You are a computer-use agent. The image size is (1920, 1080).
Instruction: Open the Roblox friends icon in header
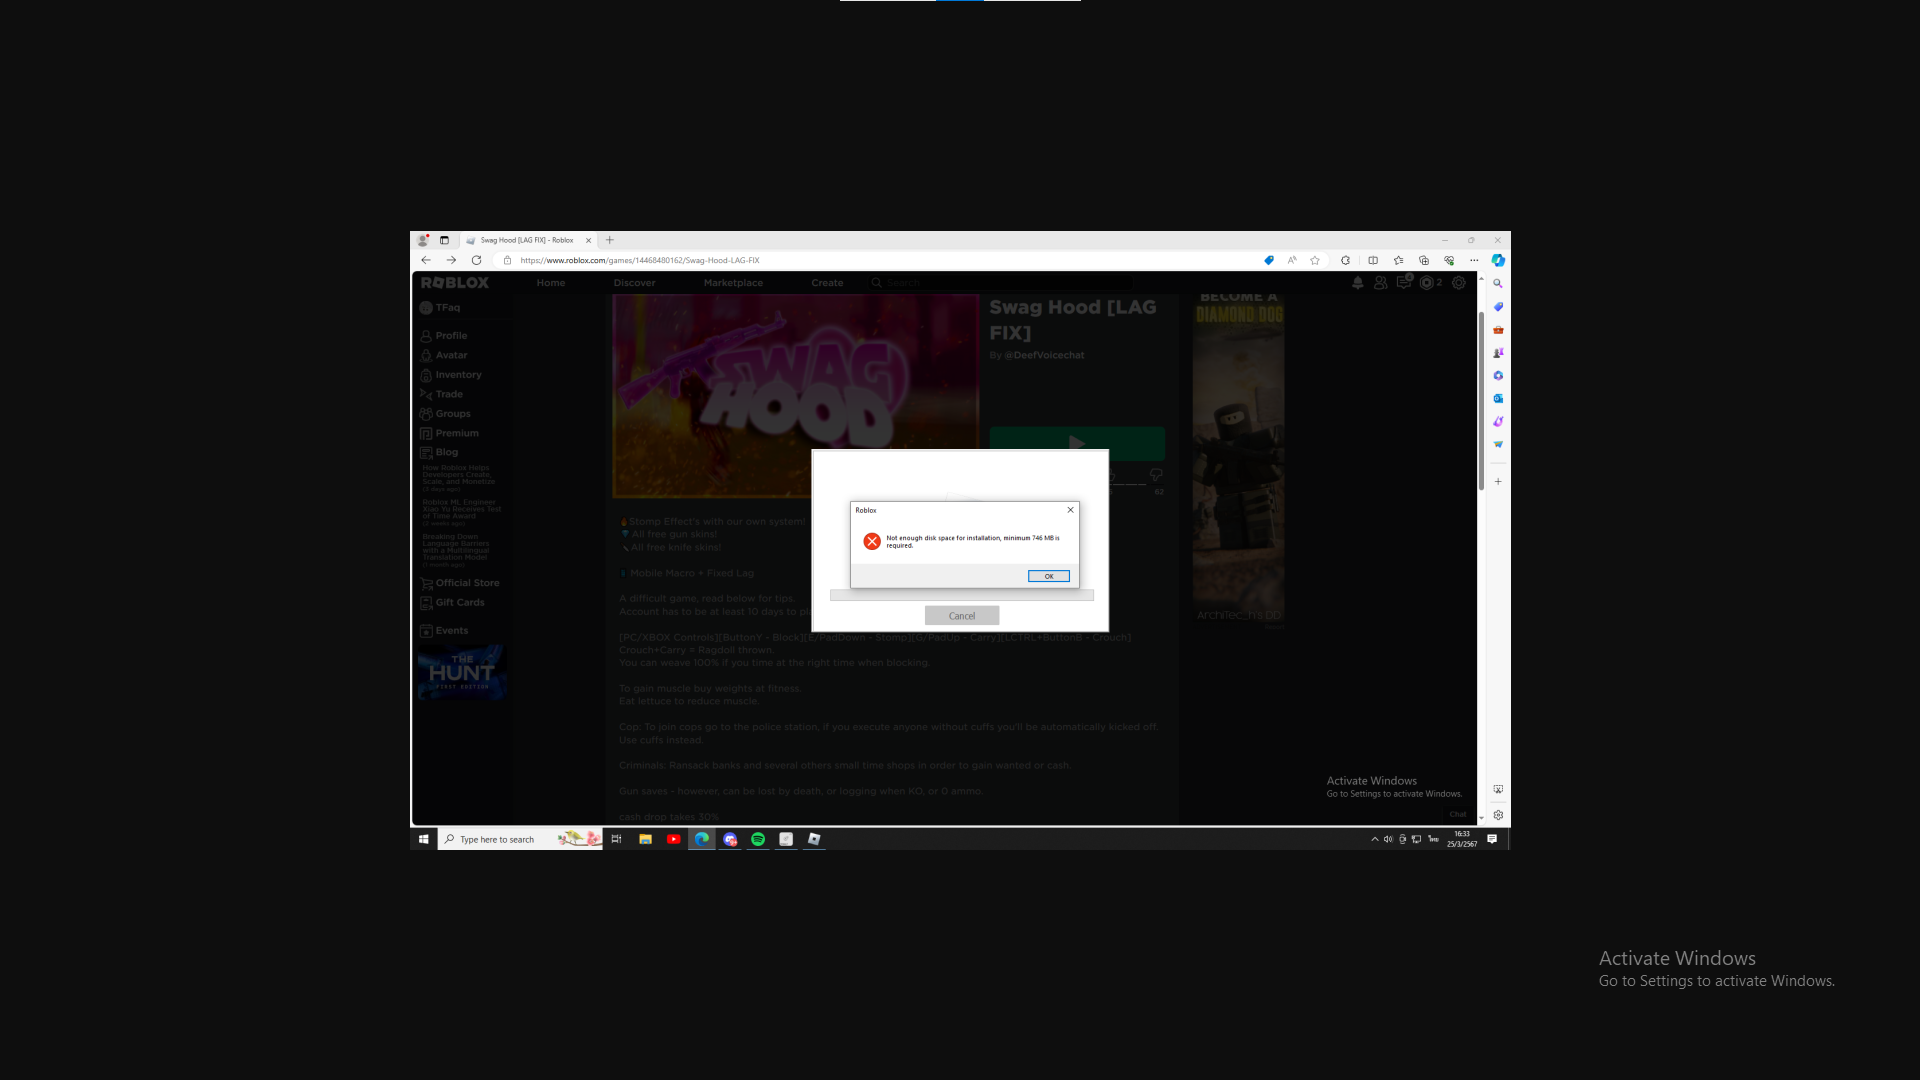coord(1380,283)
